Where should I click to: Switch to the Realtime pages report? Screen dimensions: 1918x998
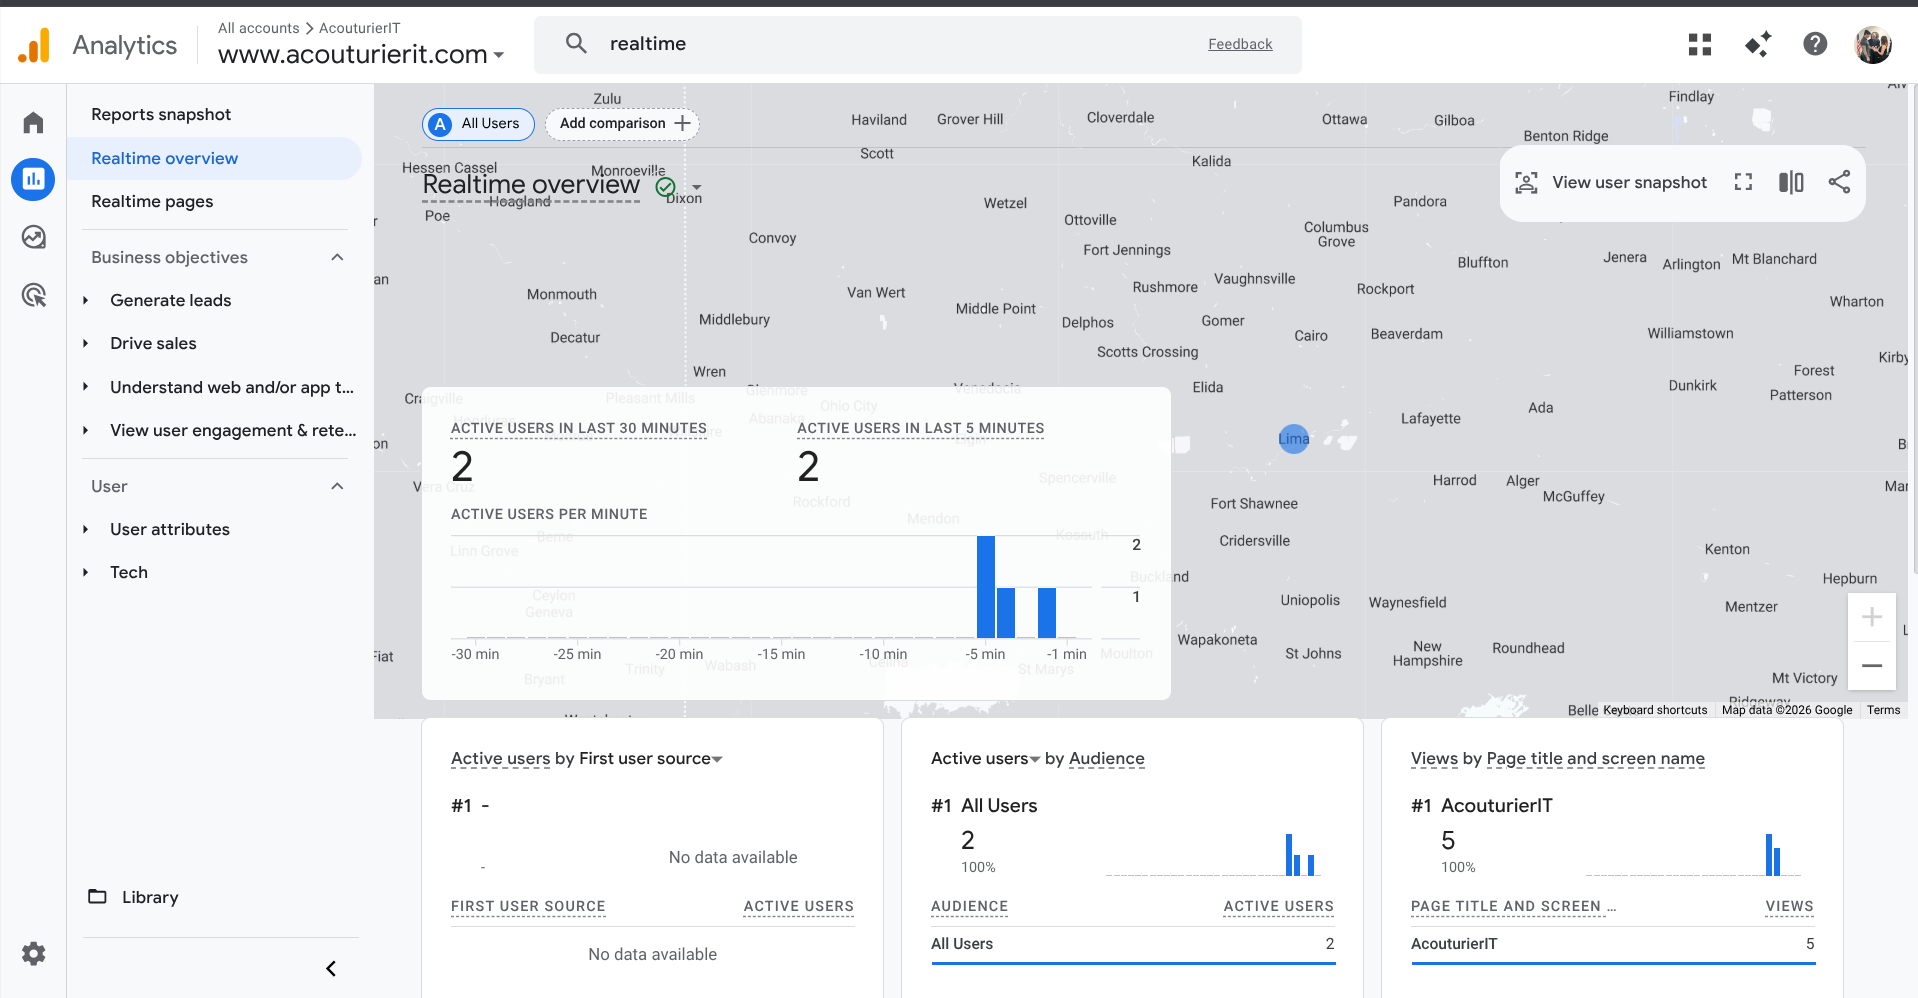coord(151,201)
